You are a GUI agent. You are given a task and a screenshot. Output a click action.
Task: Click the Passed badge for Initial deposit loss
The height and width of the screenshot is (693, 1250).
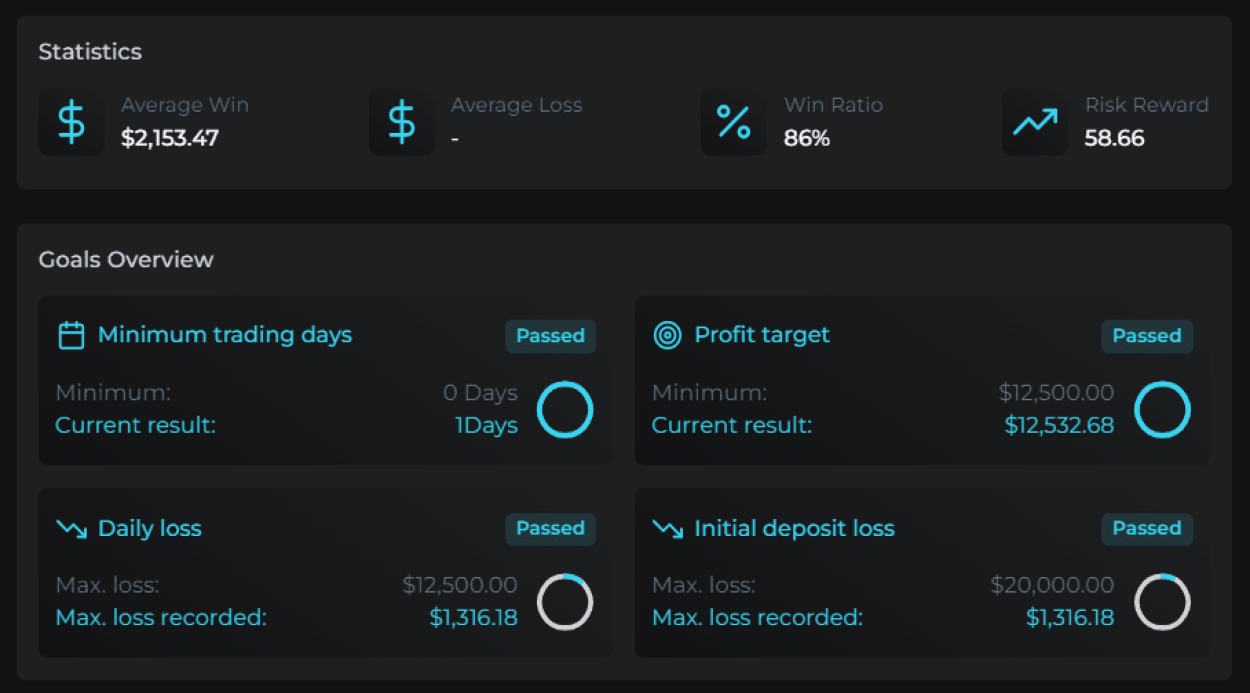[x=1147, y=528]
